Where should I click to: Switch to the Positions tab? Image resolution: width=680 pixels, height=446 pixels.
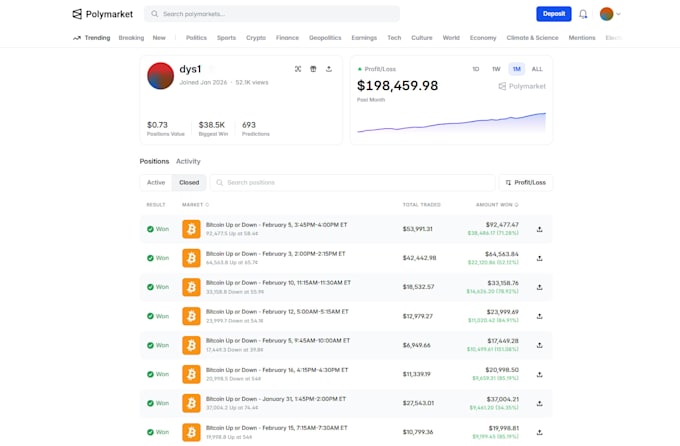154,161
